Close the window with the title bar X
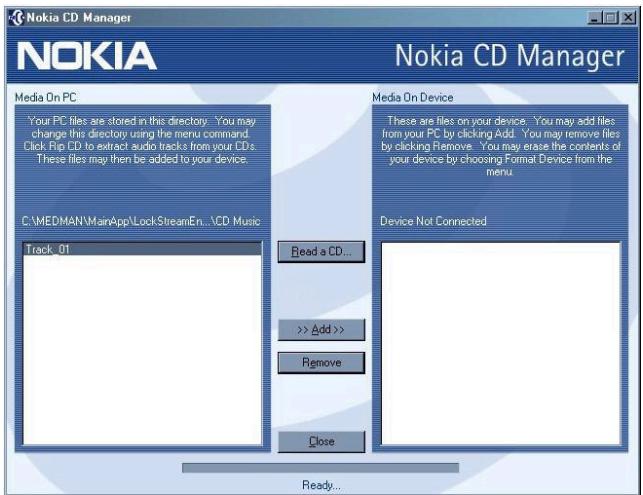This screenshot has width=643, height=495. (628, 18)
